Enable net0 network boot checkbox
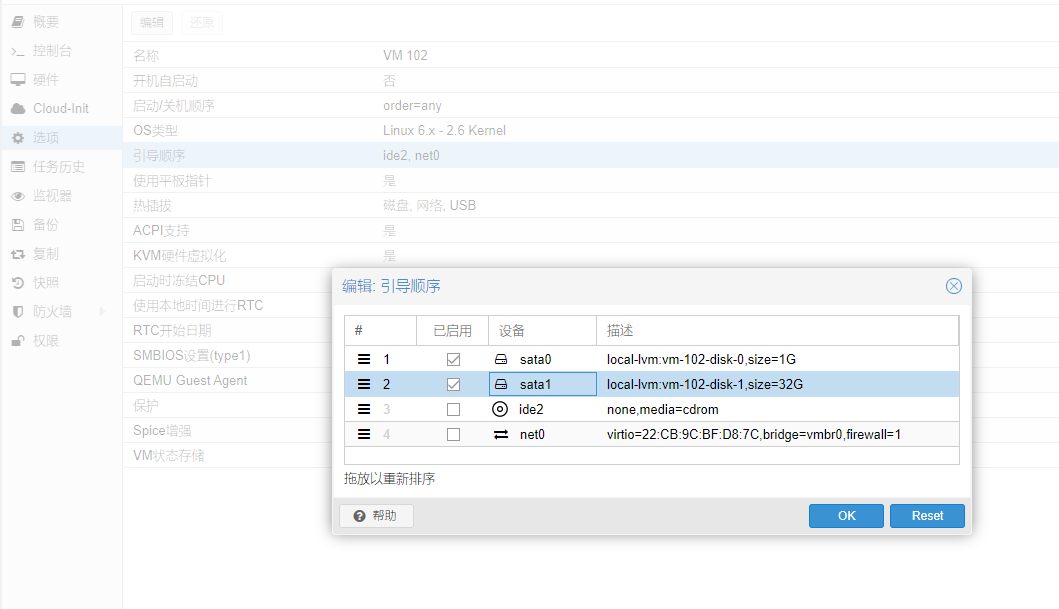 pyautogui.click(x=453, y=434)
